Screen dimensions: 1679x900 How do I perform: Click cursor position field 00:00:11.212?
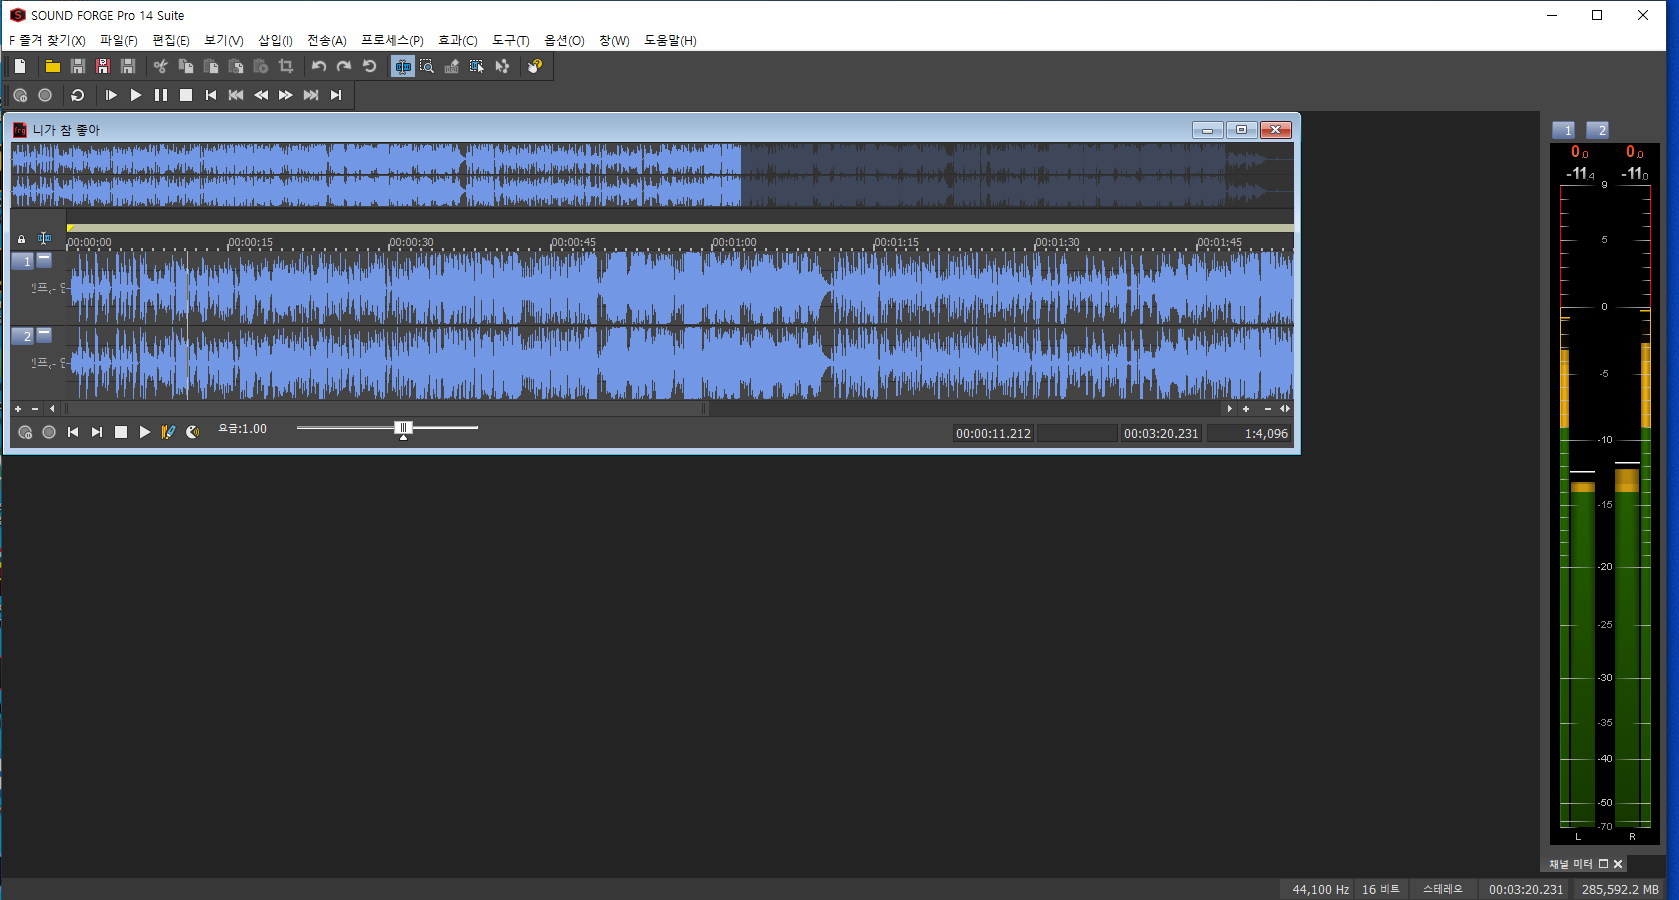click(993, 434)
